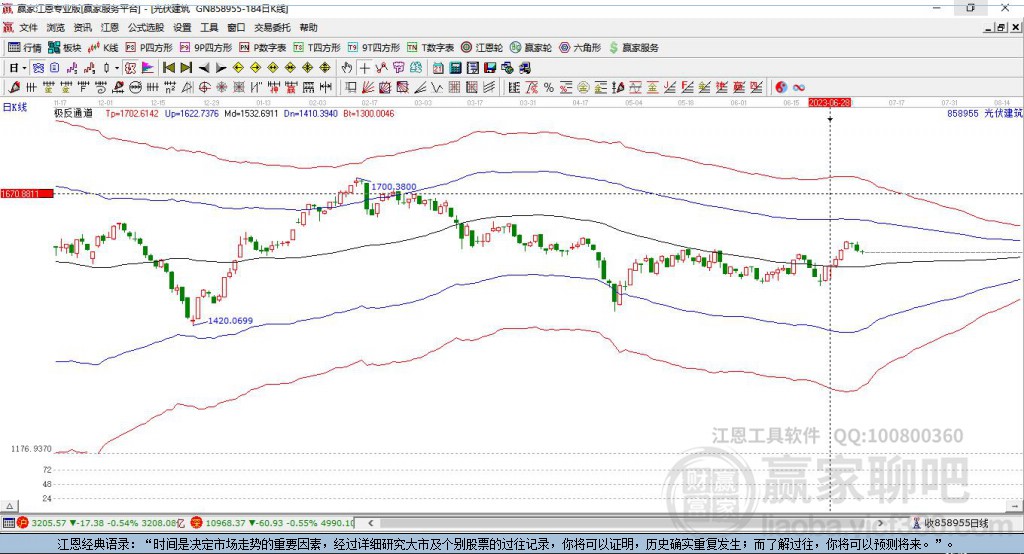This screenshot has width=1024, height=554.
Task: Click horizontal scrollbar right arrow
Action: pyautogui.click(x=881, y=523)
